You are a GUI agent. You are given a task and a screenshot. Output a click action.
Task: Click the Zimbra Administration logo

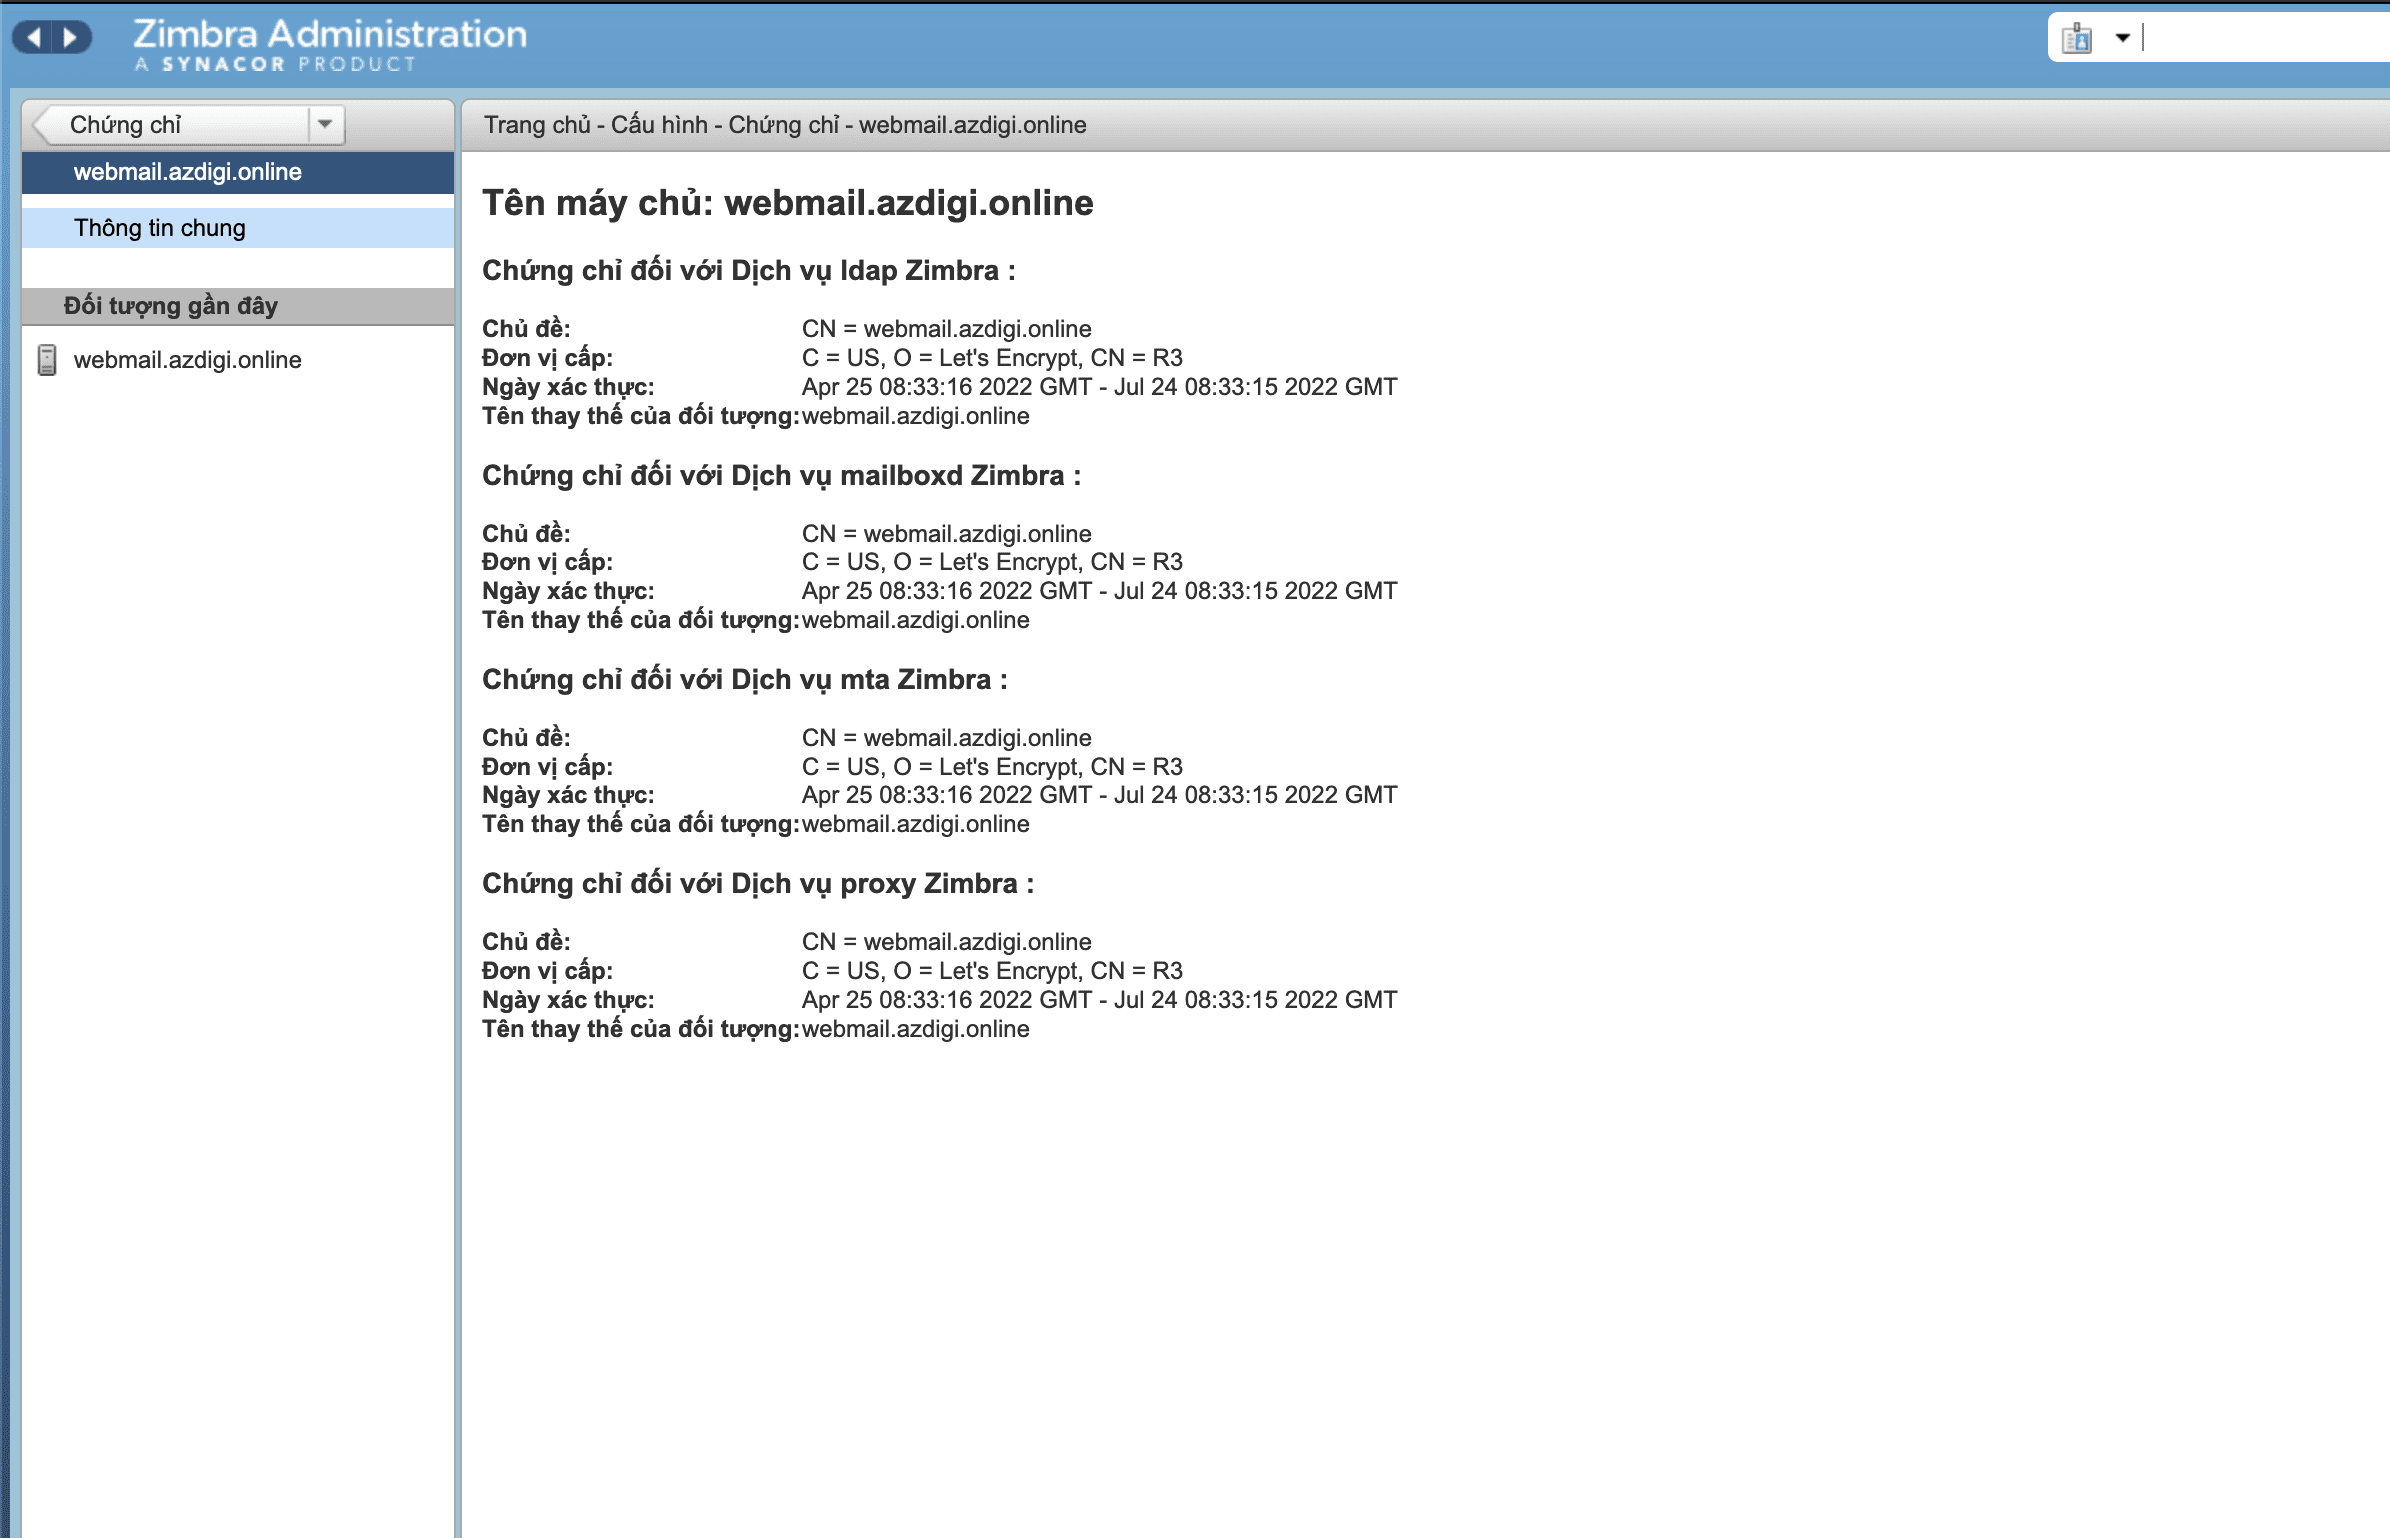329,34
